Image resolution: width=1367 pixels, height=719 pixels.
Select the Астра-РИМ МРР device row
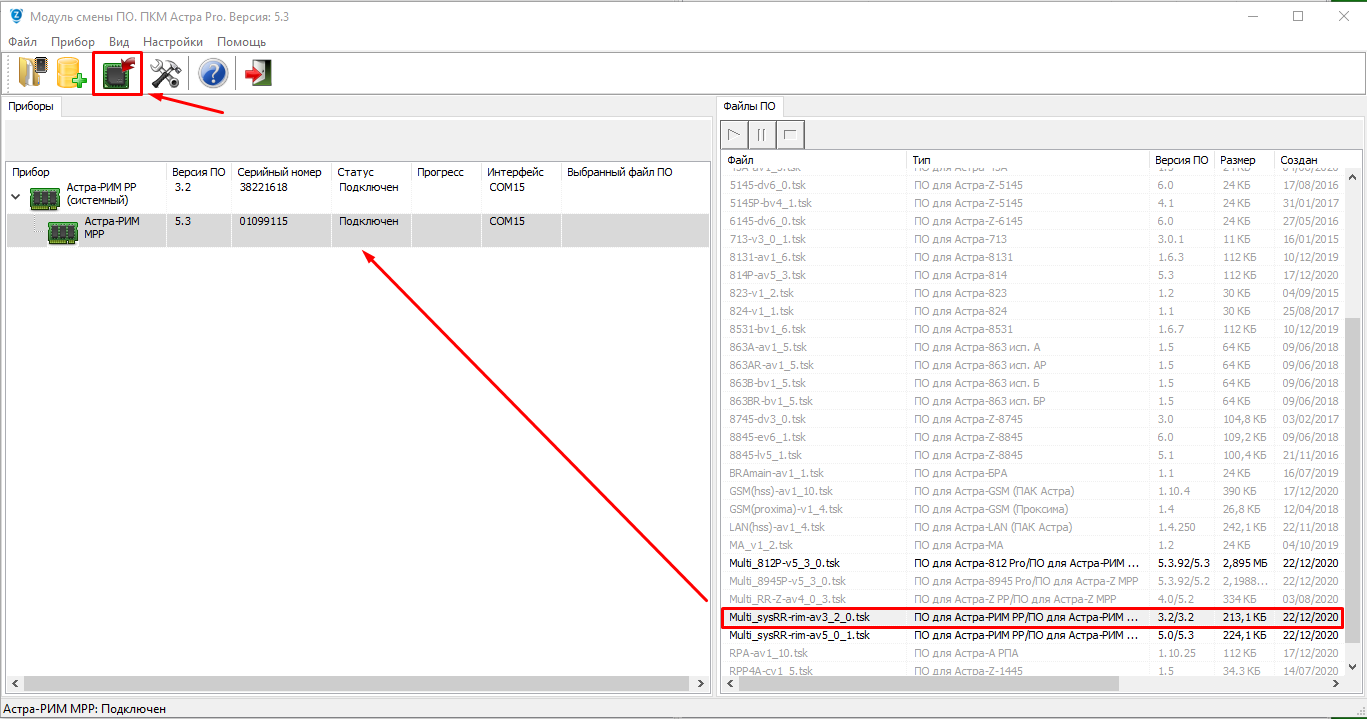[x=111, y=227]
